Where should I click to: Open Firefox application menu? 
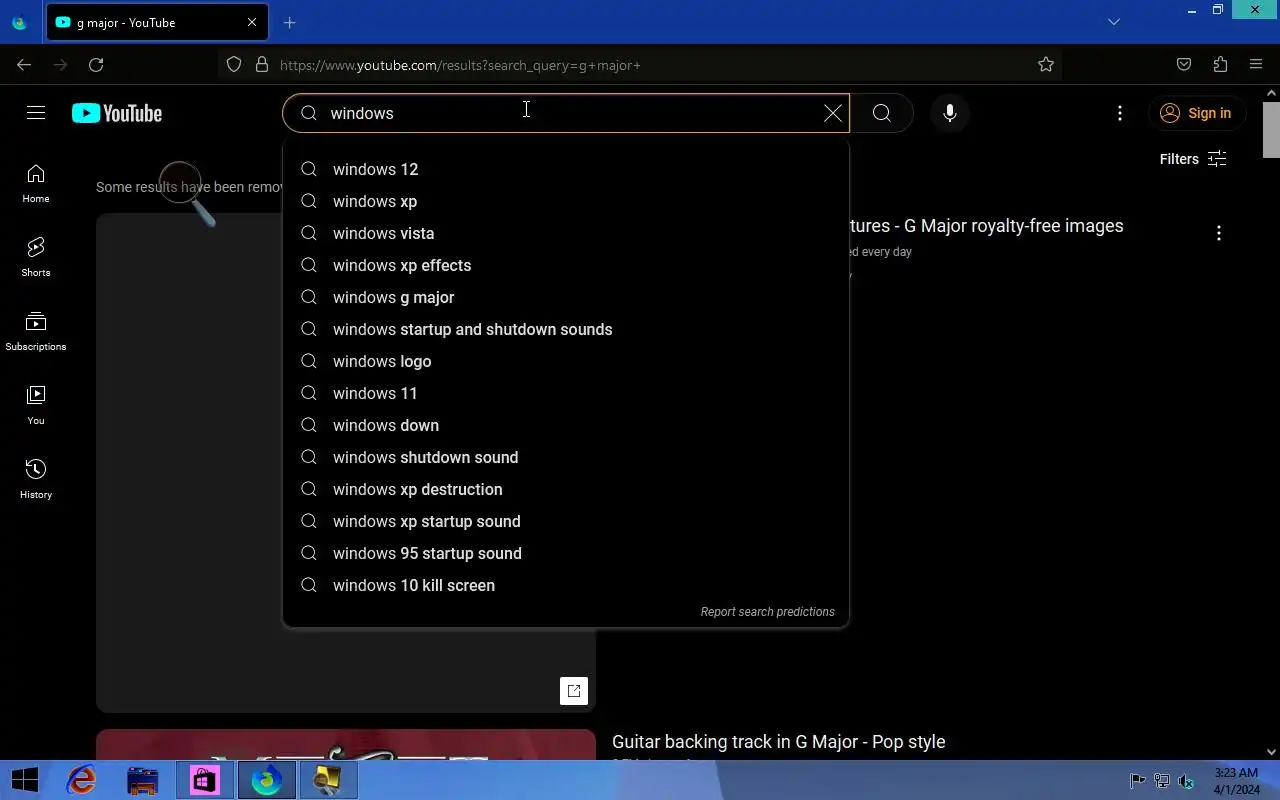[x=1256, y=65]
